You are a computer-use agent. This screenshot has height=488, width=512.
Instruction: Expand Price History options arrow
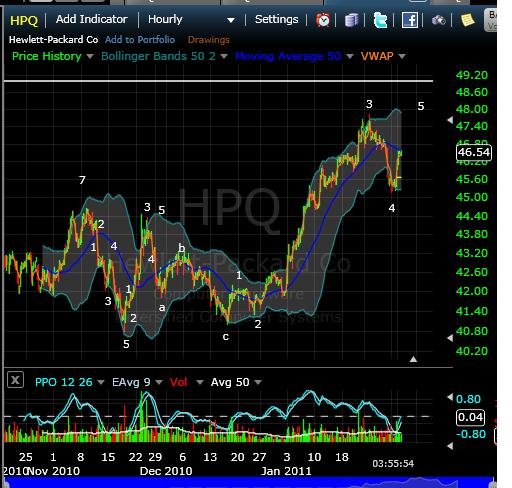(90, 56)
